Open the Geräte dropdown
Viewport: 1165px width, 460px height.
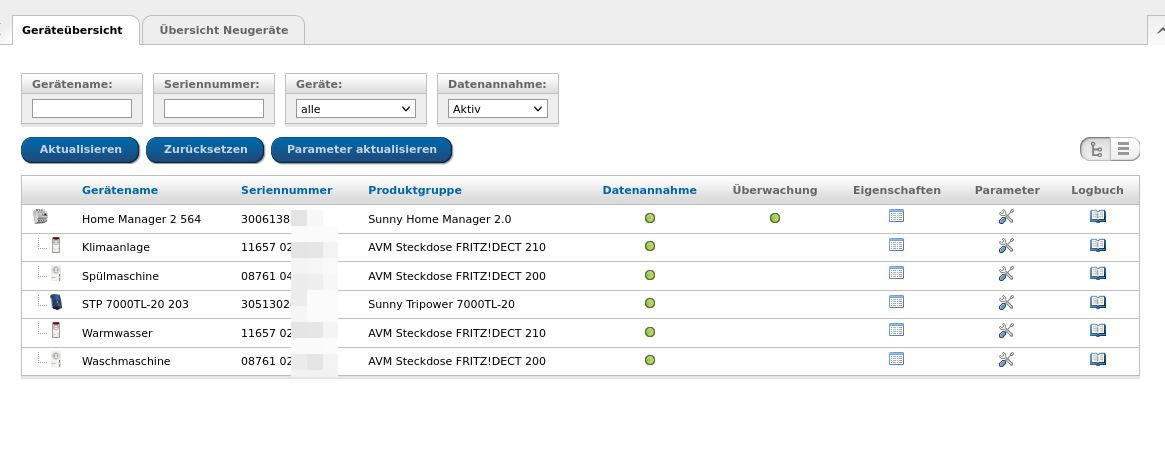356,109
